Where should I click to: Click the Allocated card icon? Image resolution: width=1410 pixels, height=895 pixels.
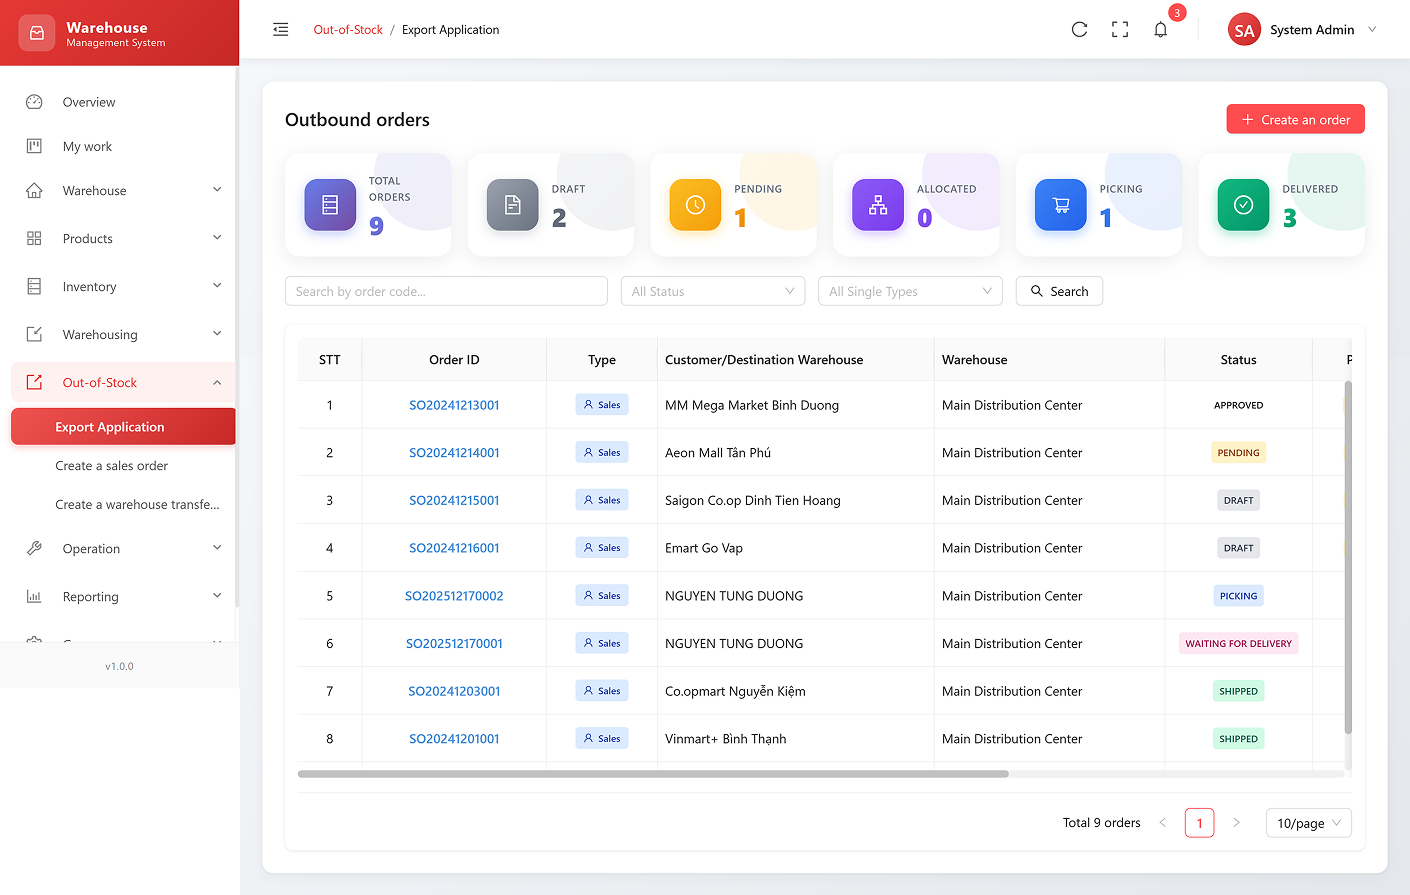[x=878, y=205]
